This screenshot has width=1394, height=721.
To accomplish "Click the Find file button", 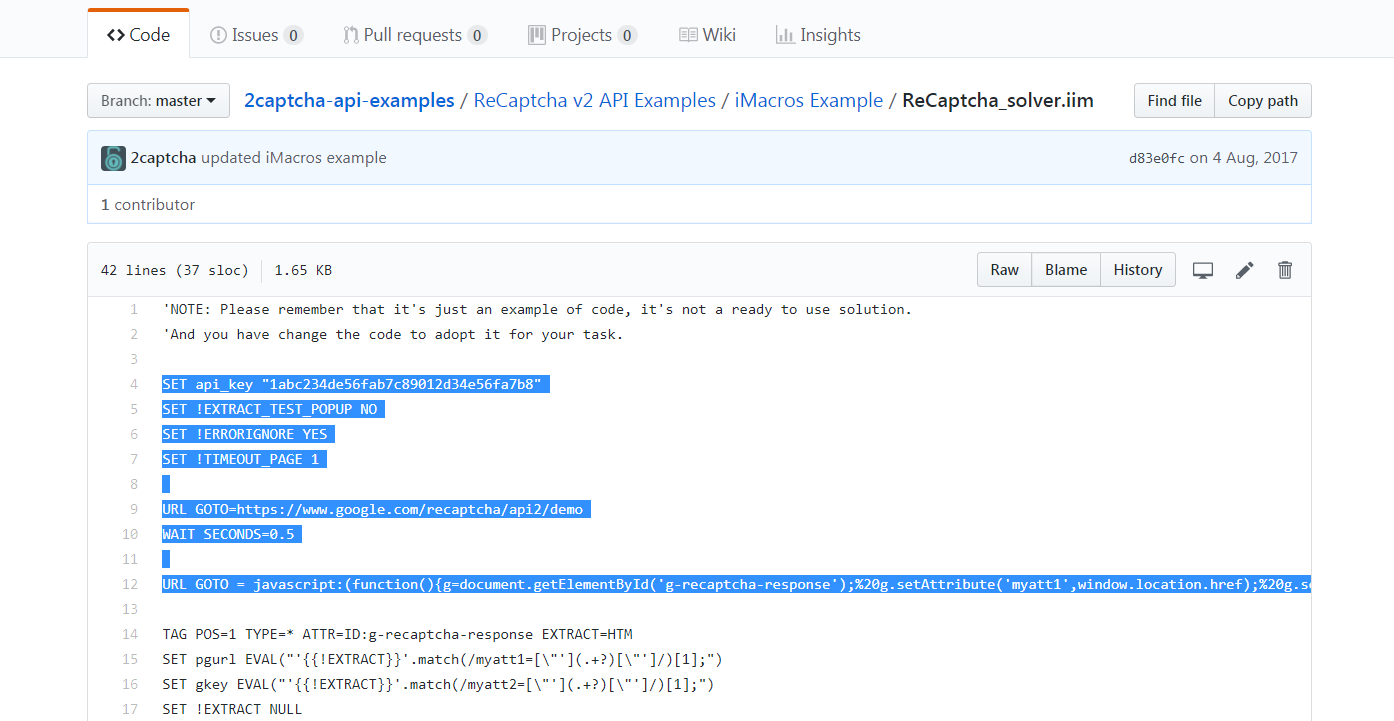I will coord(1174,100).
